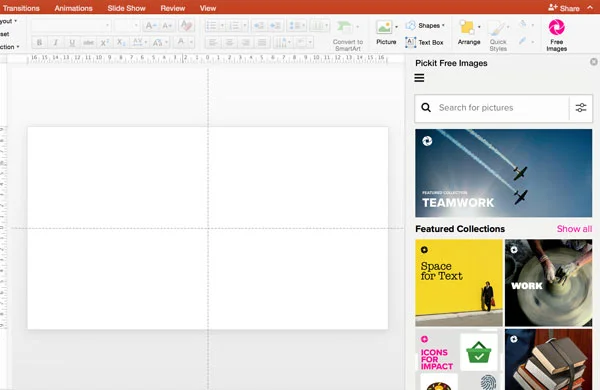
Task: Open the search filter settings icon
Action: 580,108
